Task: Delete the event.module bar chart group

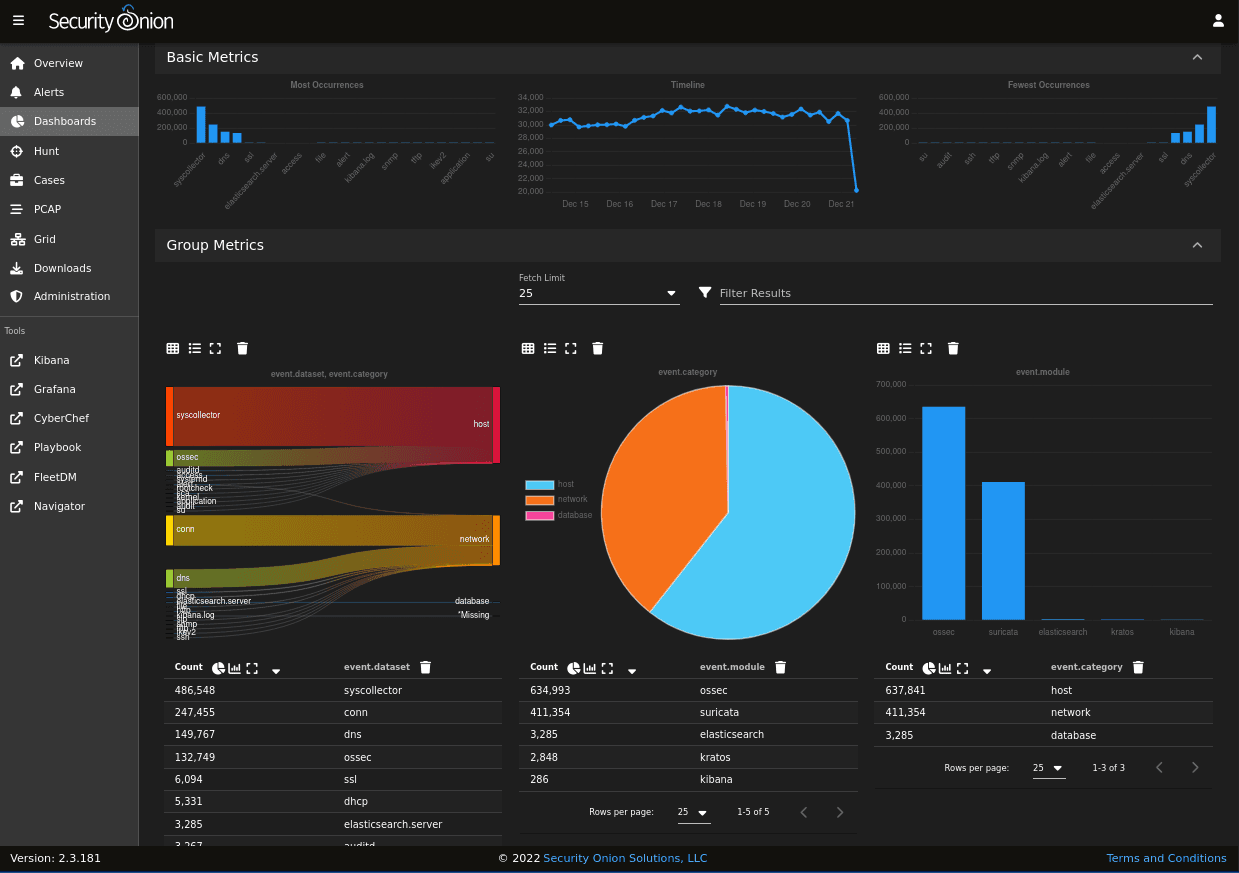Action: pos(953,348)
